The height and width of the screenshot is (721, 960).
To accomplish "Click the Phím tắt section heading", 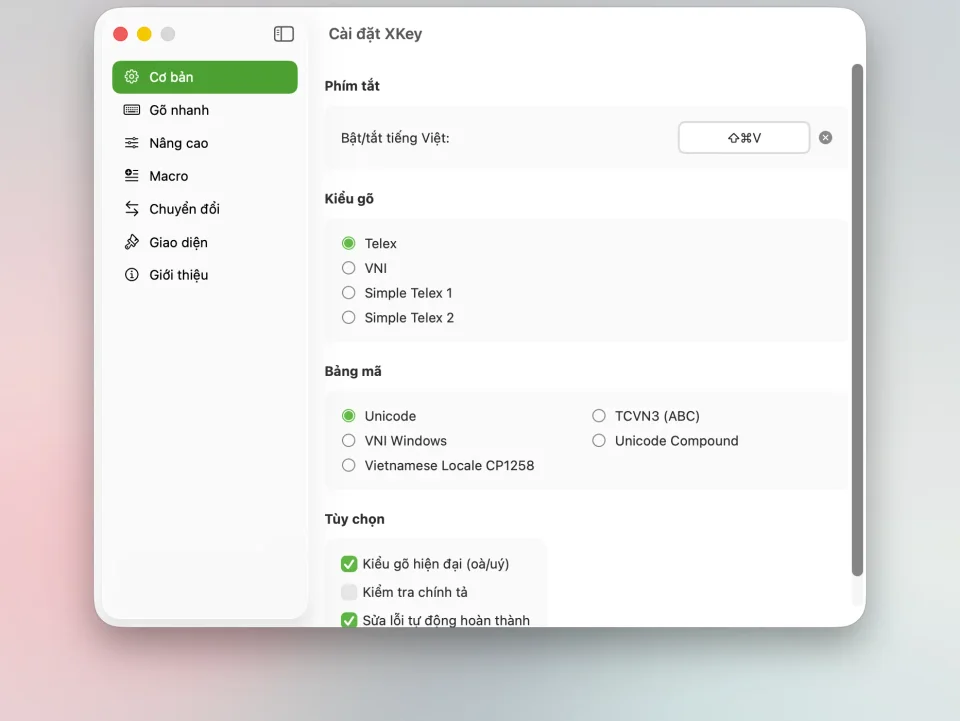I will click(x=352, y=86).
